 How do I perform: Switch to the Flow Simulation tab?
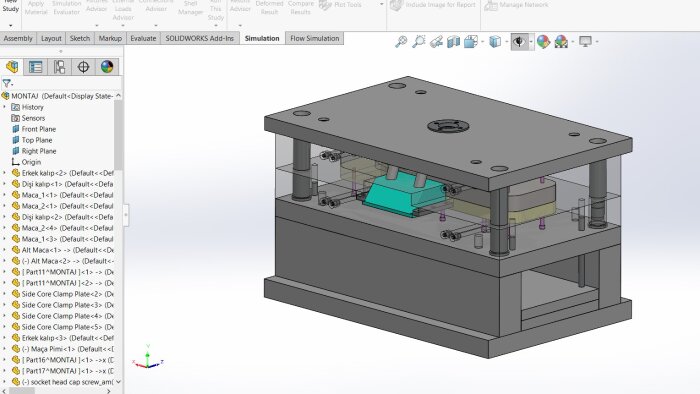(315, 38)
